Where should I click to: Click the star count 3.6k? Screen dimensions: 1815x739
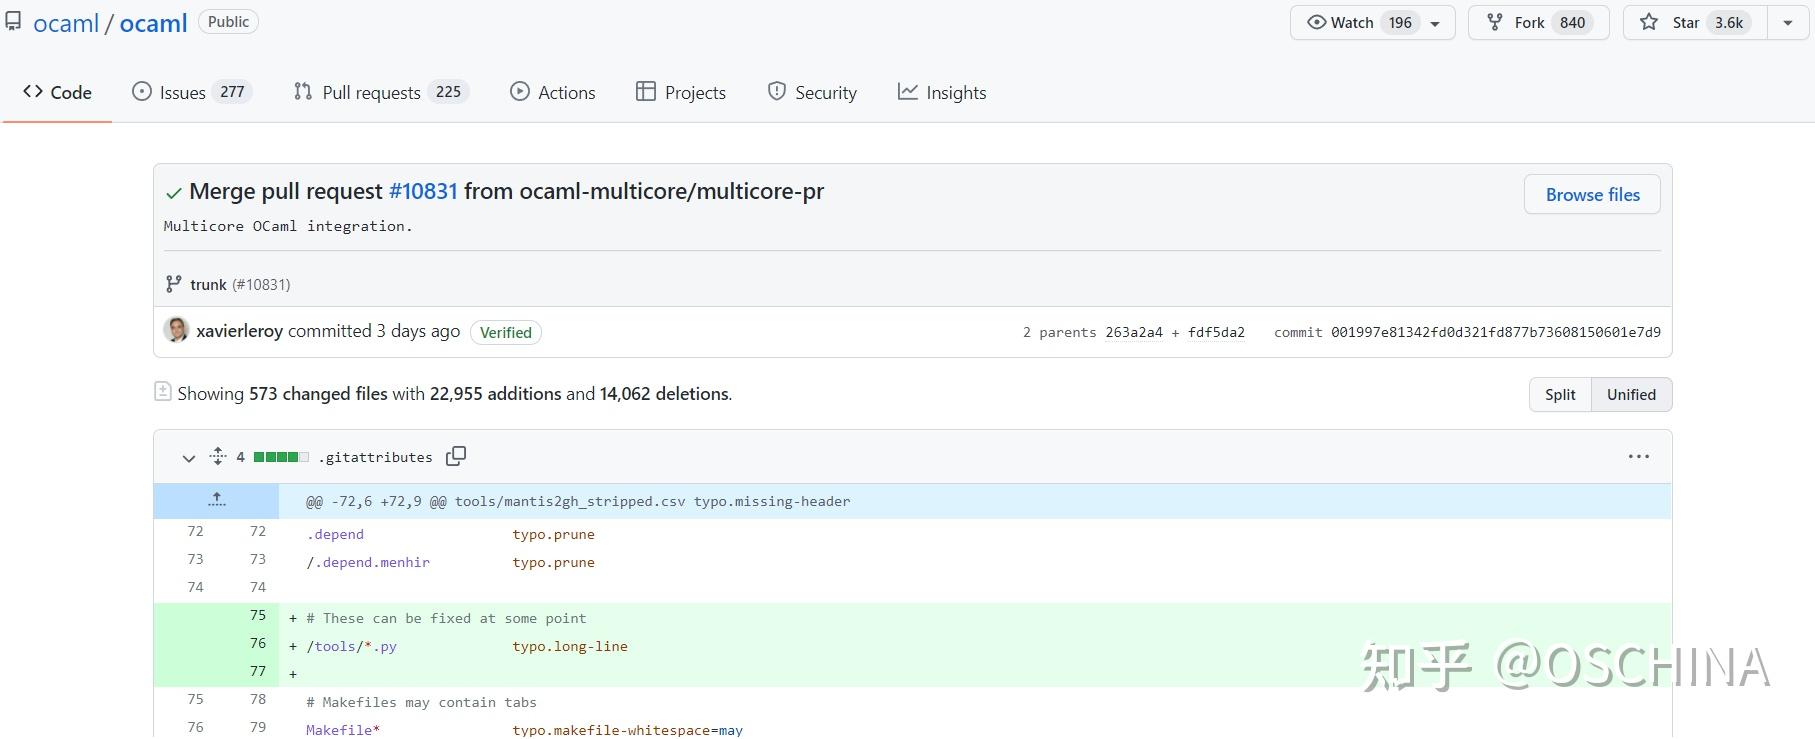pyautogui.click(x=1729, y=22)
